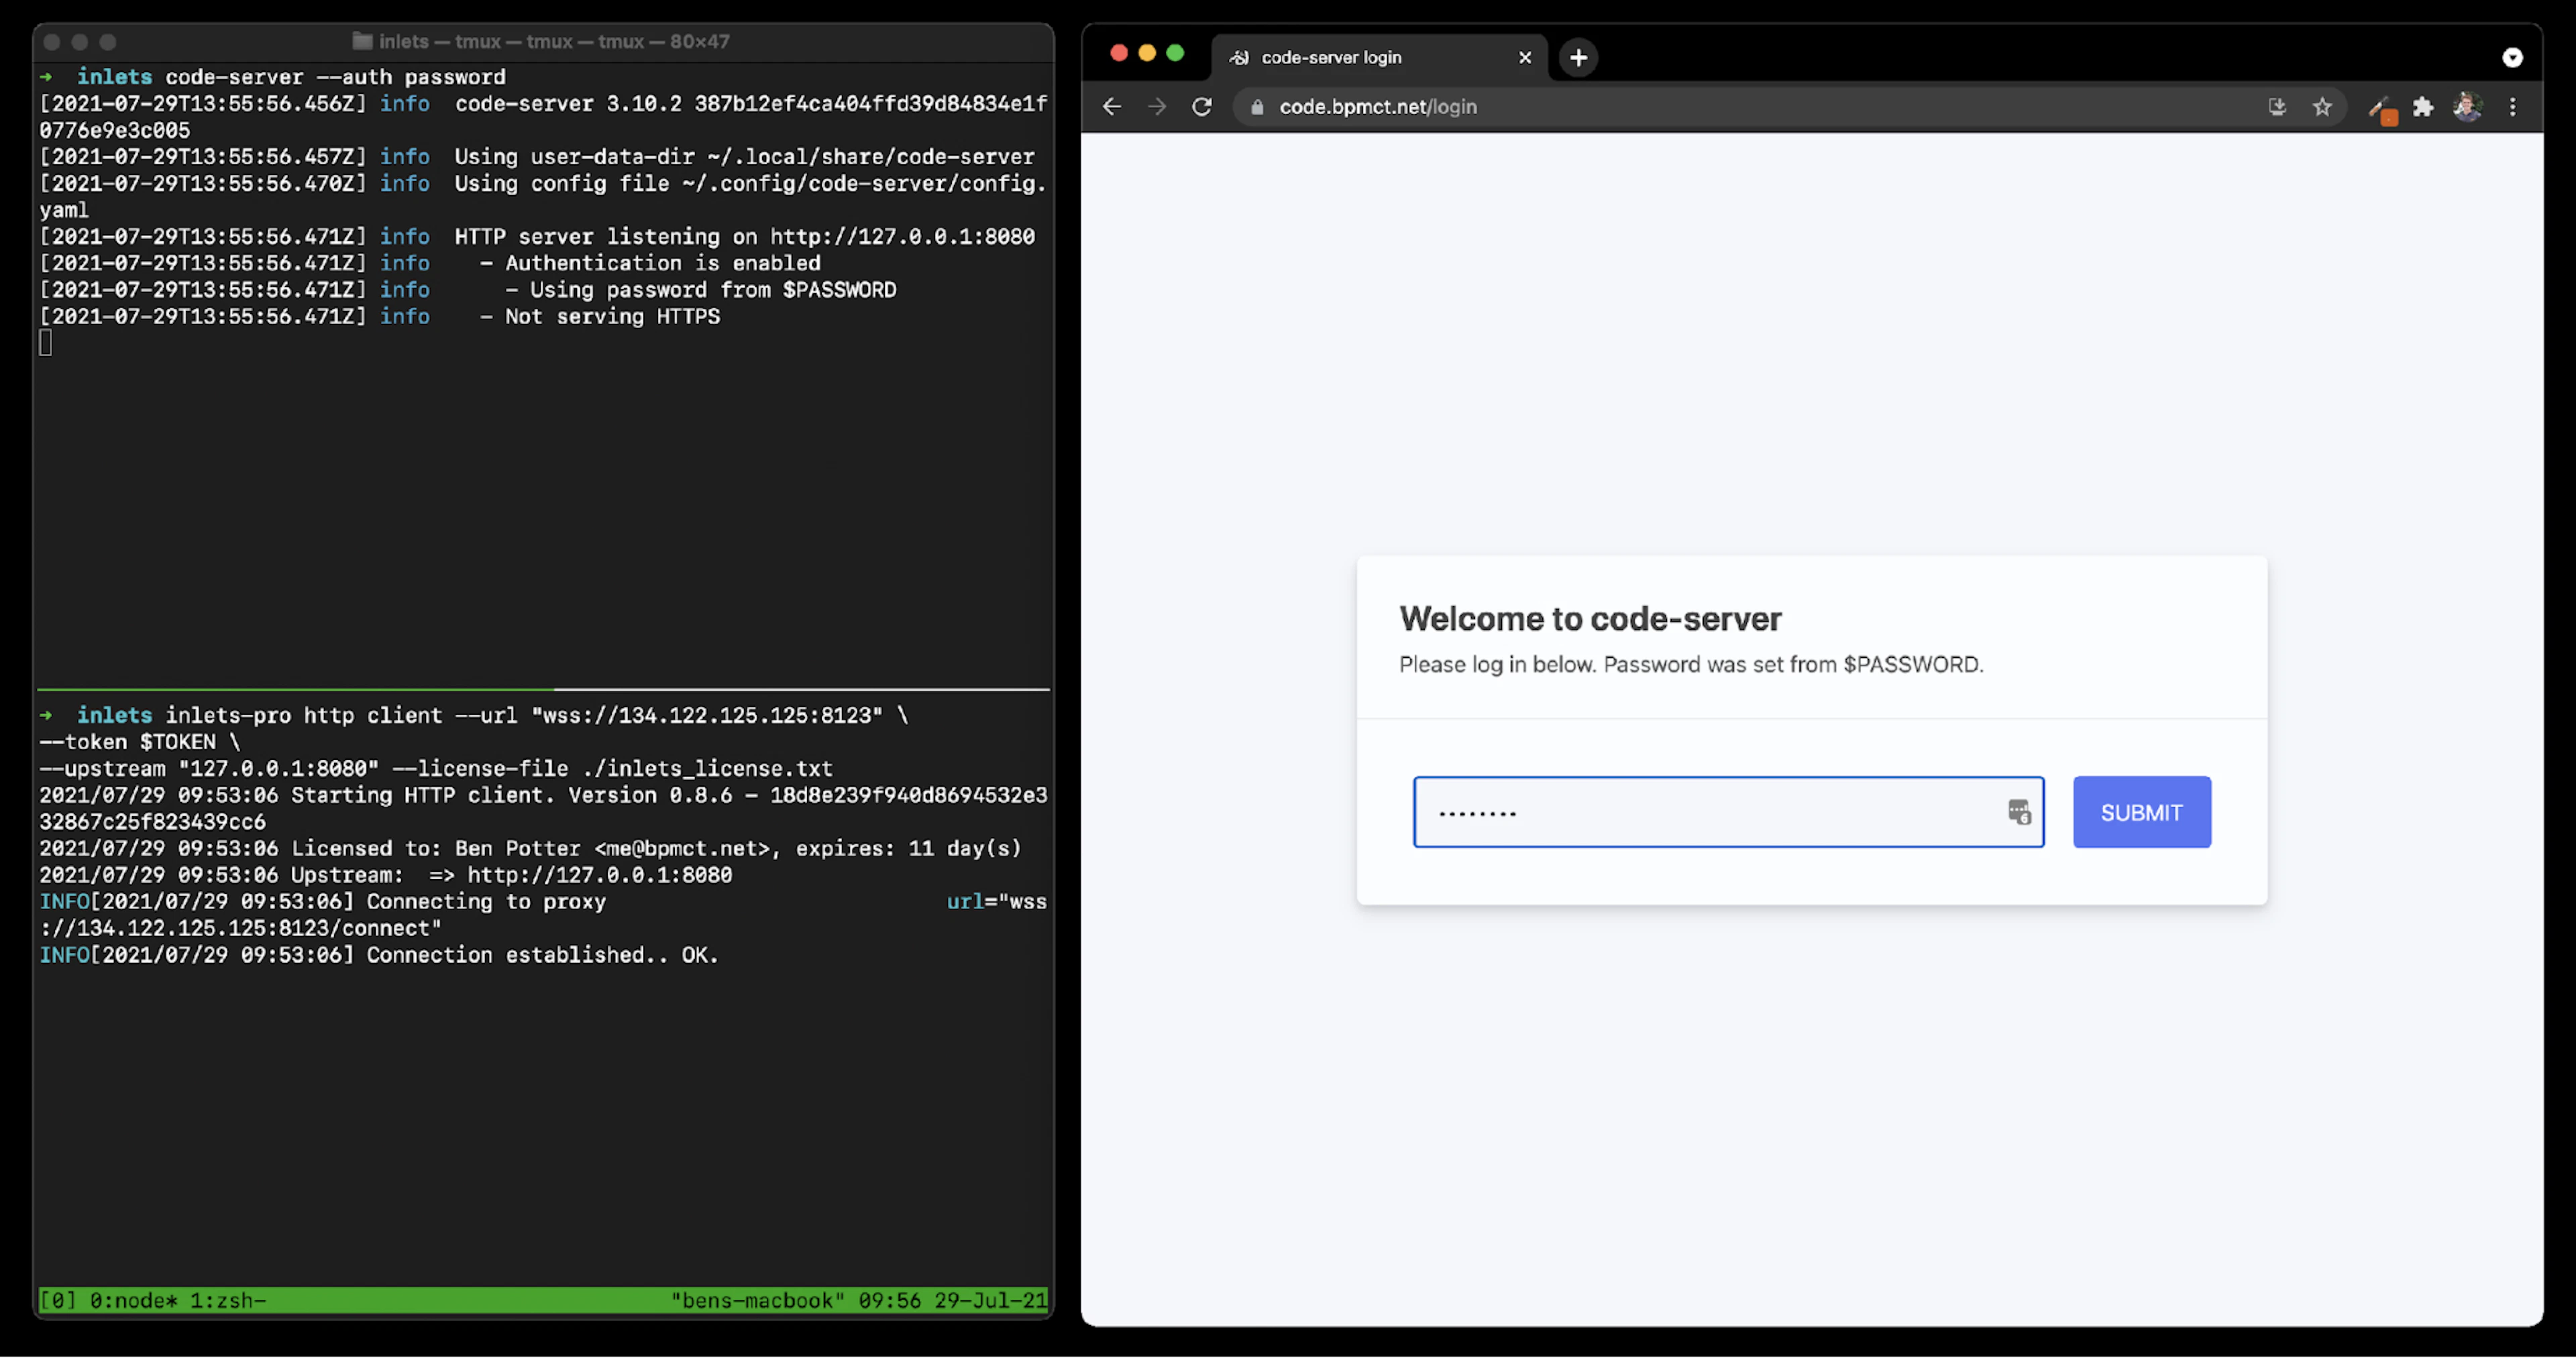This screenshot has height=1358, width=2576.
Task: Open the password manager icon in password field
Action: click(2019, 812)
